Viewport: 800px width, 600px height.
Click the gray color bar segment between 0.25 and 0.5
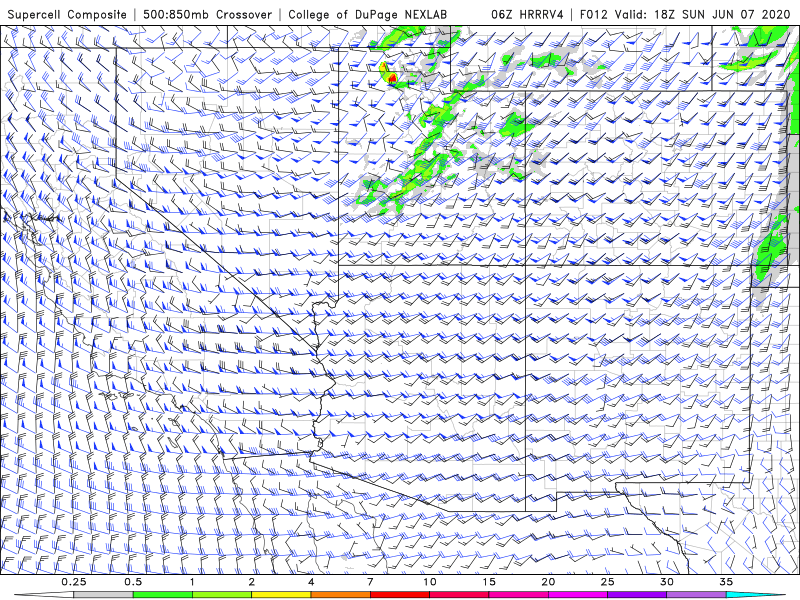click(x=103, y=595)
